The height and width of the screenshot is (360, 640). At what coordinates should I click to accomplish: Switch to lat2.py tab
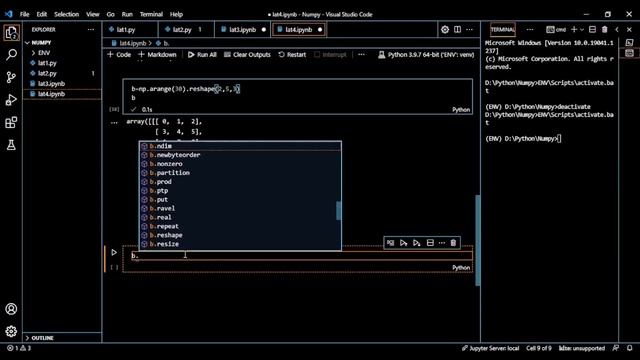[186, 29]
